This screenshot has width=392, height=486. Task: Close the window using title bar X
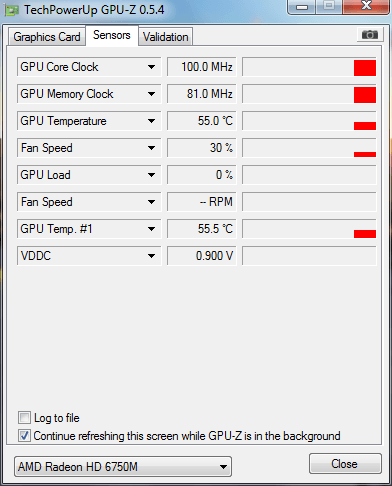[x=366, y=6]
